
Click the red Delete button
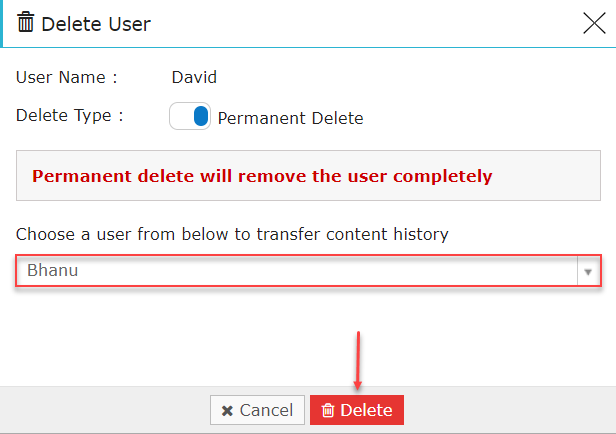357,410
